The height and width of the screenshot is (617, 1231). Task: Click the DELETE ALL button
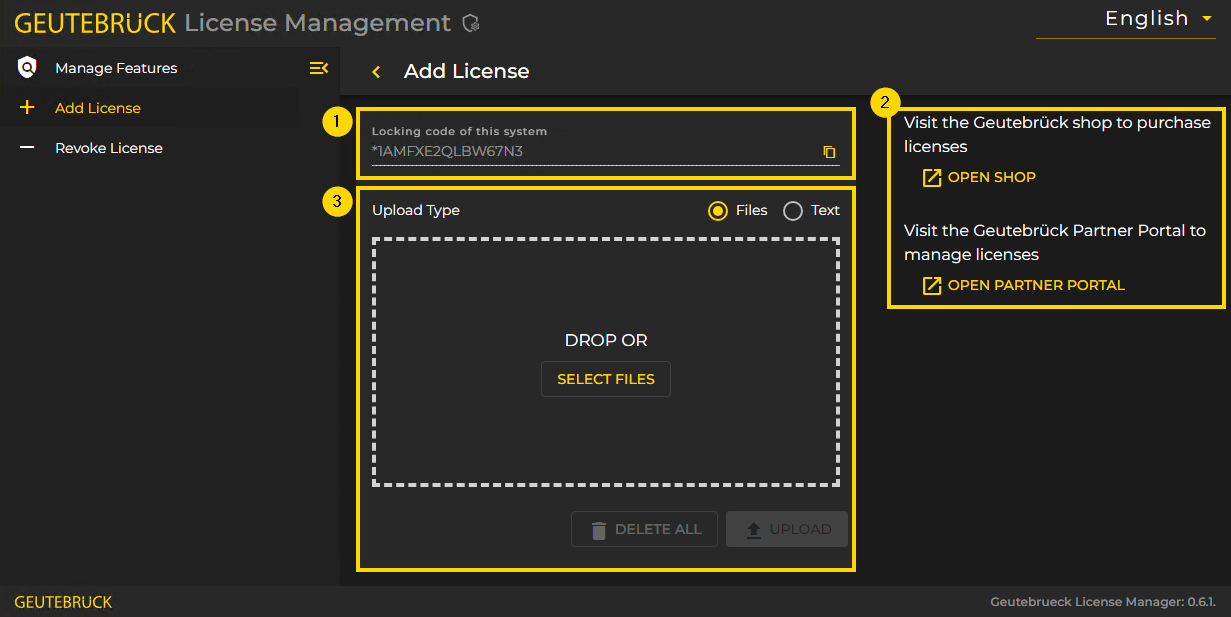click(644, 529)
